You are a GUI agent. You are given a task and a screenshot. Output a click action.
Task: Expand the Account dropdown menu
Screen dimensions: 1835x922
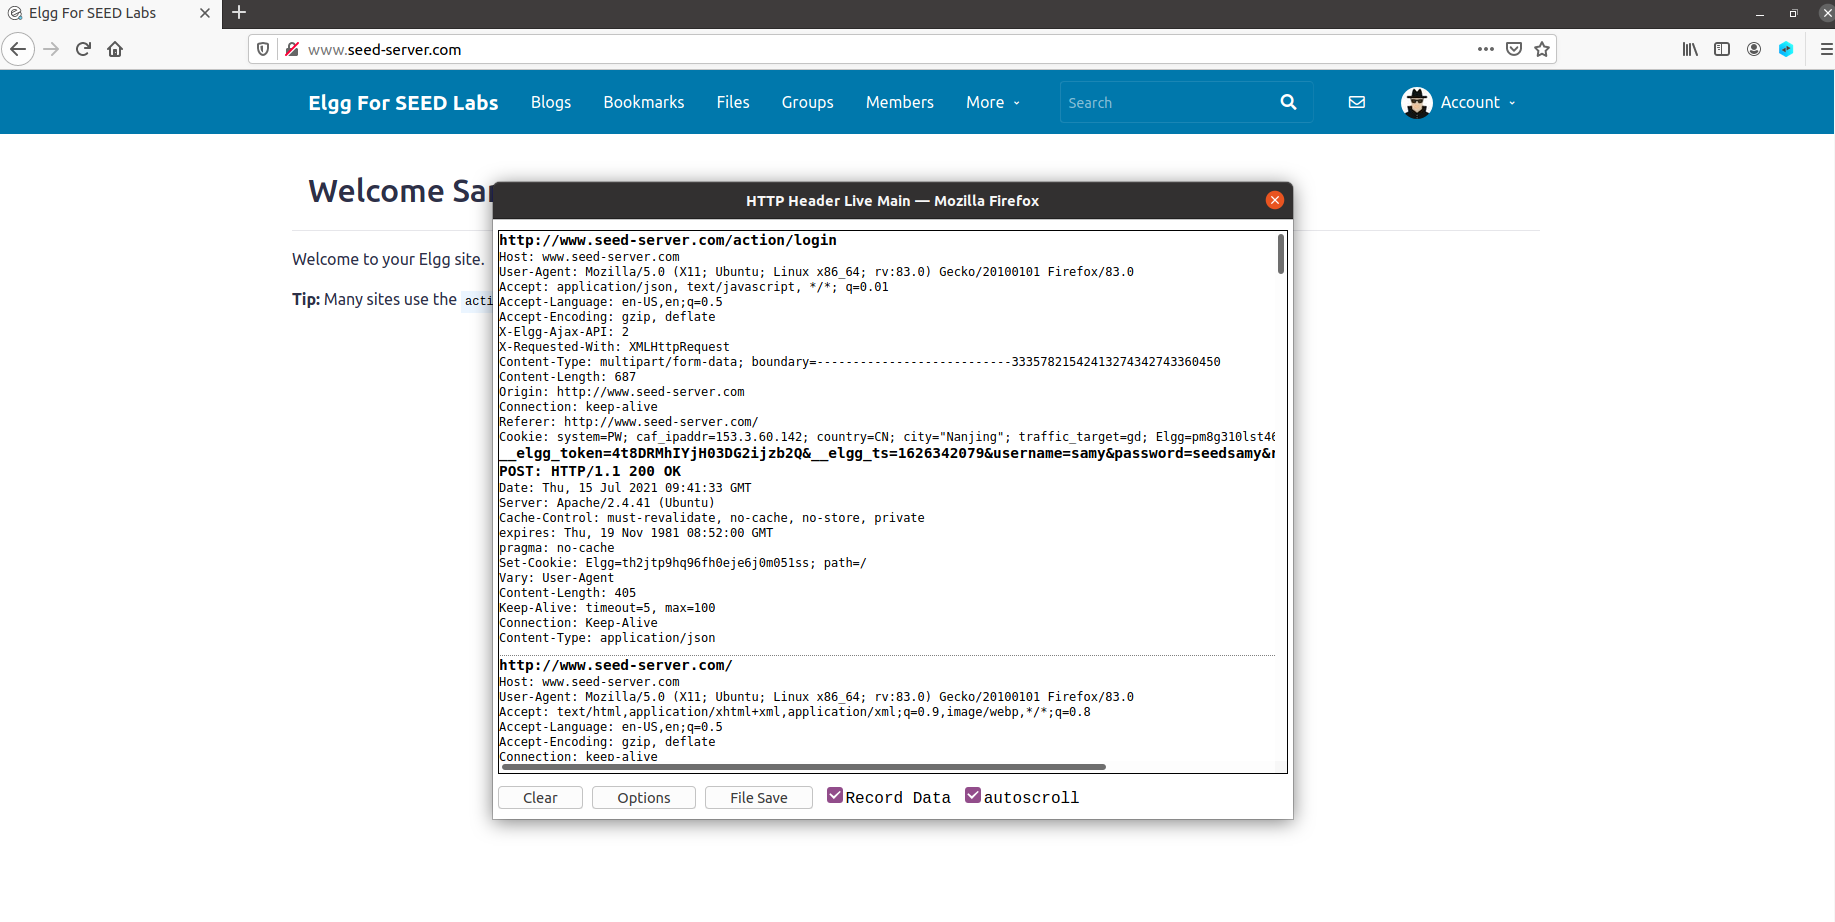coord(1478,102)
